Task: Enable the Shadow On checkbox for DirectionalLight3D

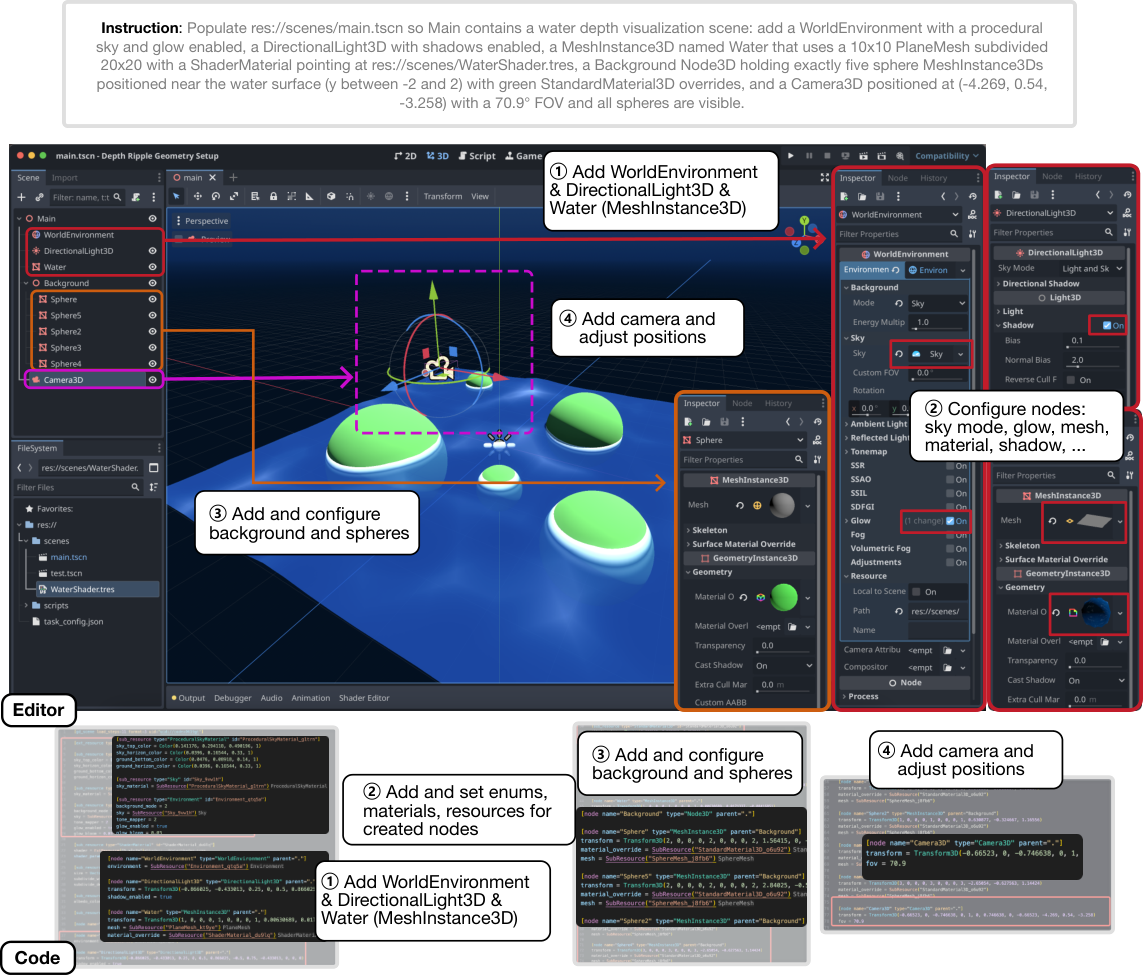Action: click(1108, 325)
